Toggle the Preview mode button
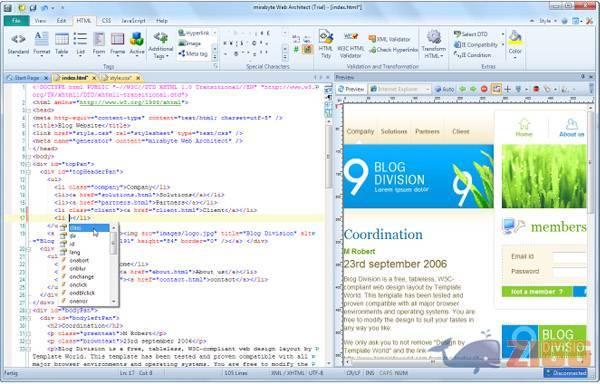The image size is (600, 384). click(351, 89)
